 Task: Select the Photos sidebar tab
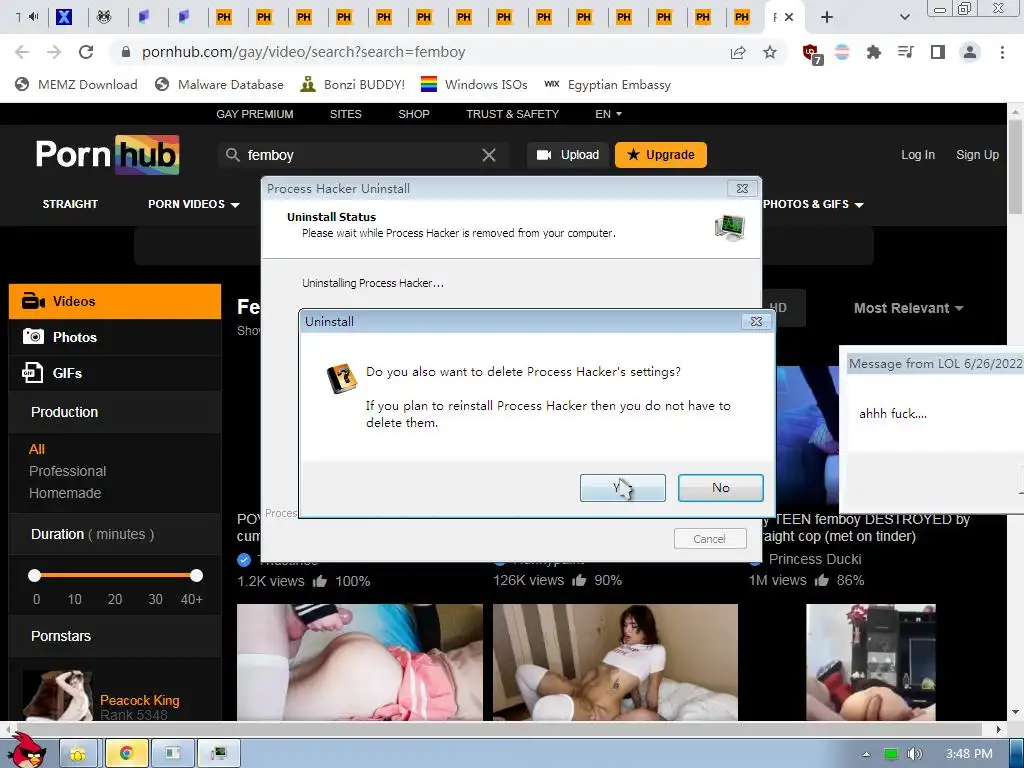click(115, 338)
